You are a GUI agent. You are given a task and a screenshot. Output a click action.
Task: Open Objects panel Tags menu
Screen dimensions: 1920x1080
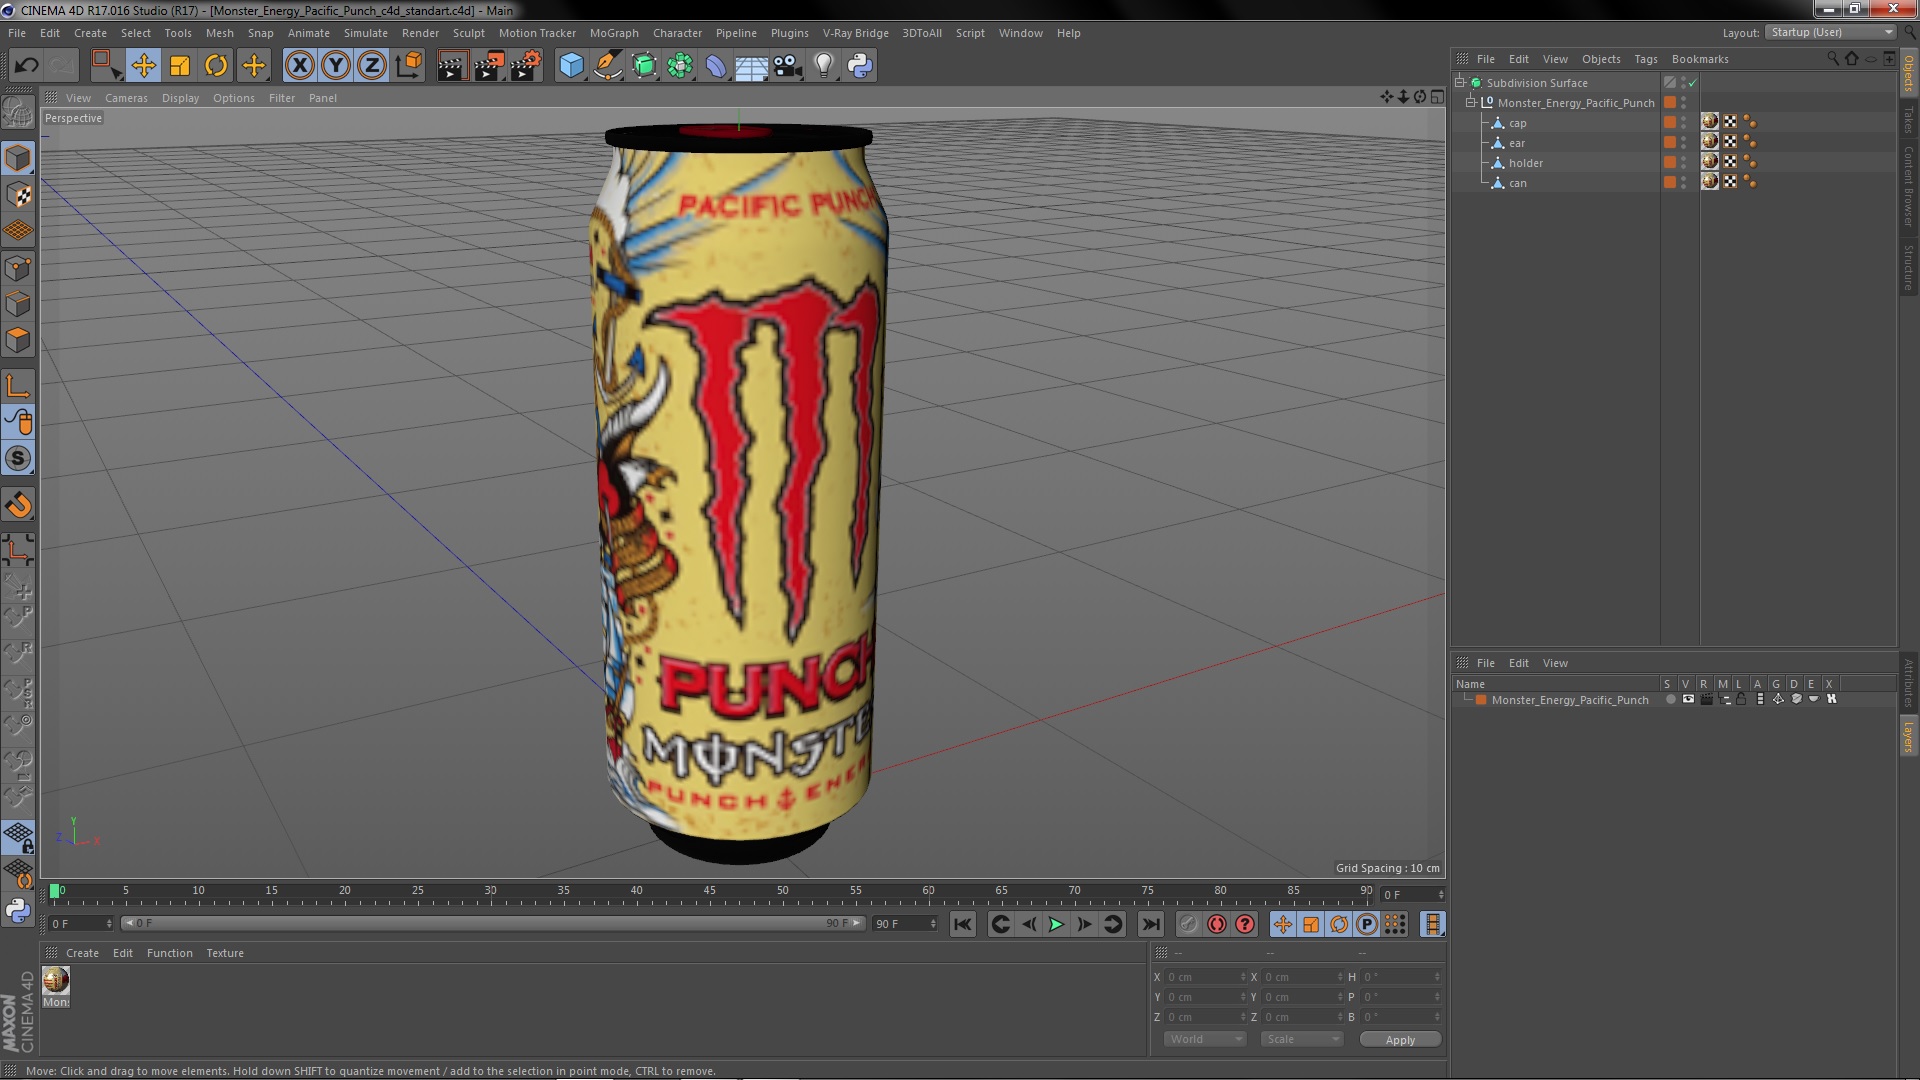1645,59
